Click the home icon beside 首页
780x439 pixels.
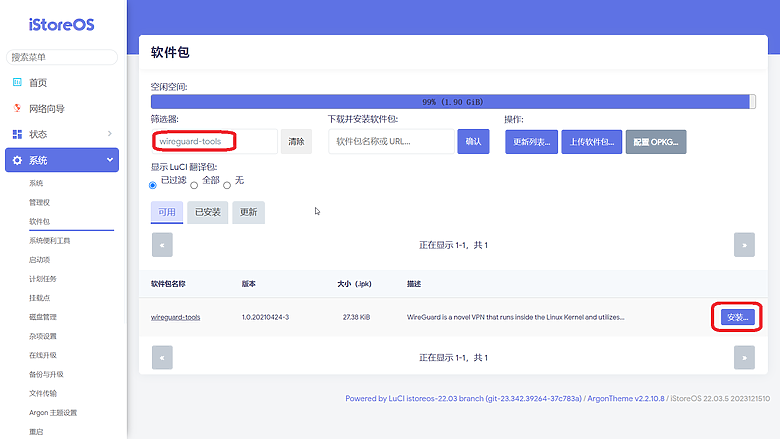pos(17,82)
